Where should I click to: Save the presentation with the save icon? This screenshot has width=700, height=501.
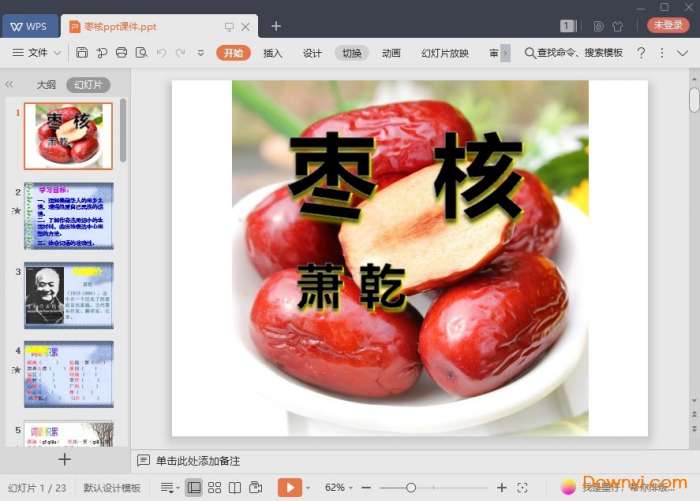click(x=82, y=53)
